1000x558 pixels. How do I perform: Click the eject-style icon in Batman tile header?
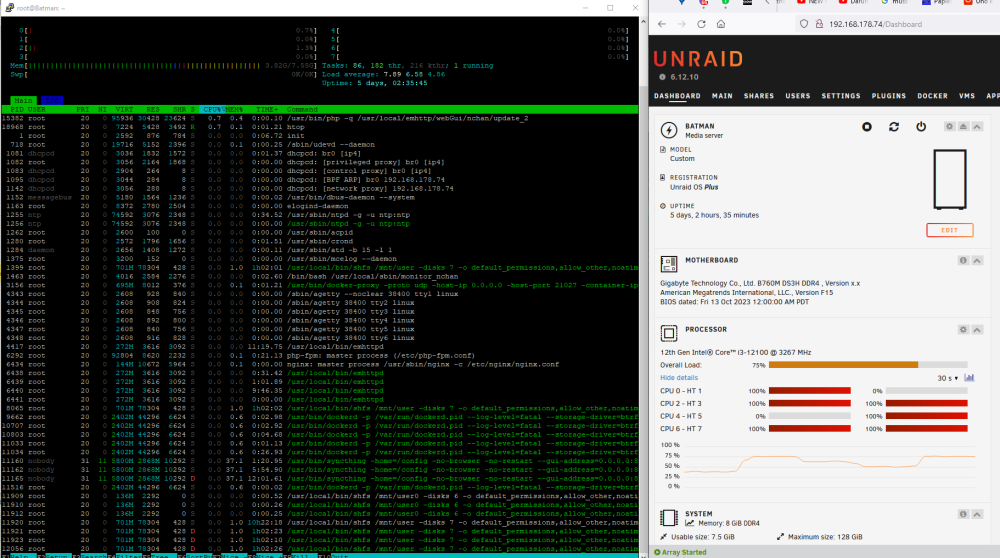click(x=964, y=126)
